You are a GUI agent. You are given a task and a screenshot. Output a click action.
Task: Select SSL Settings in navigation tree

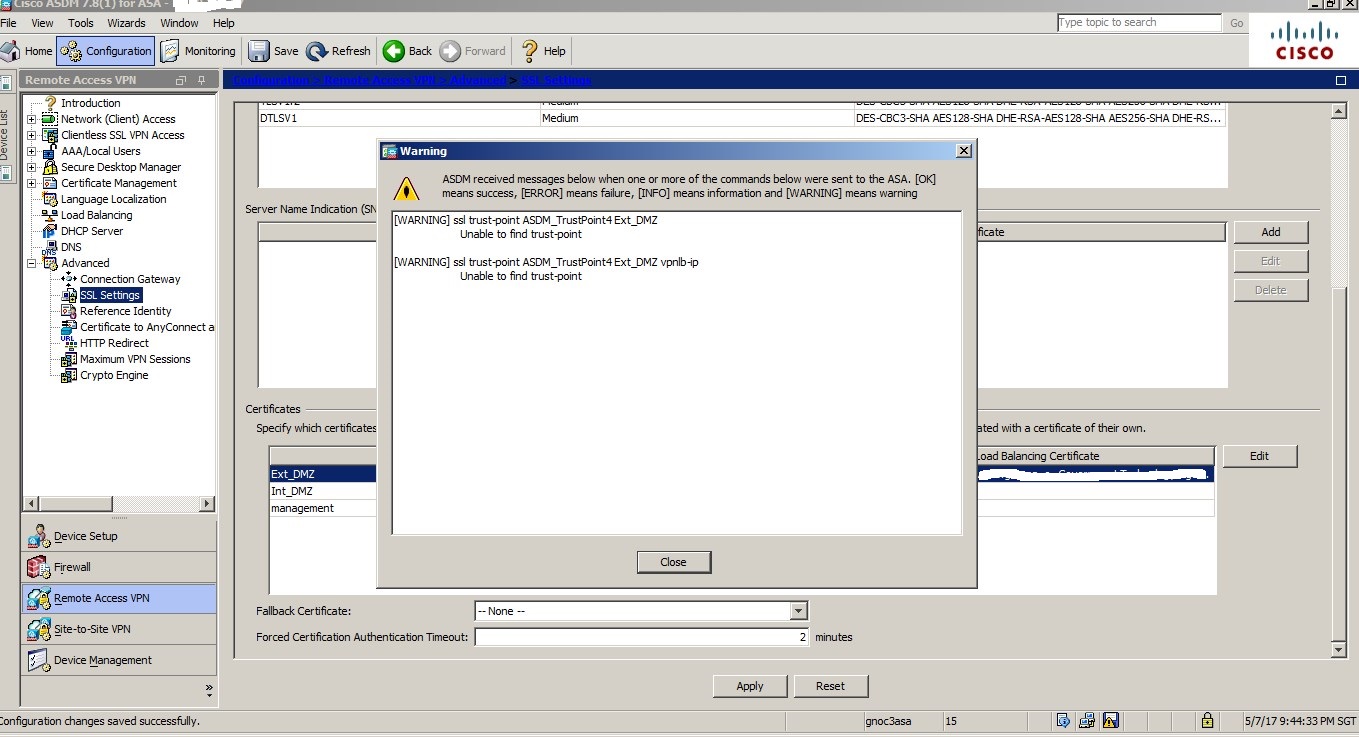coord(110,295)
